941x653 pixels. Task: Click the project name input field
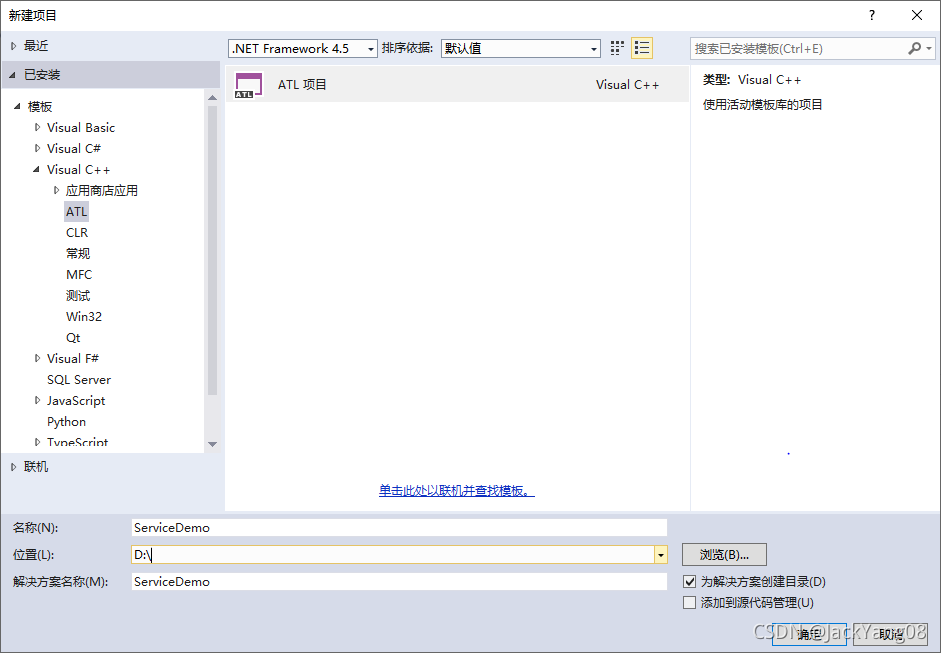point(399,528)
